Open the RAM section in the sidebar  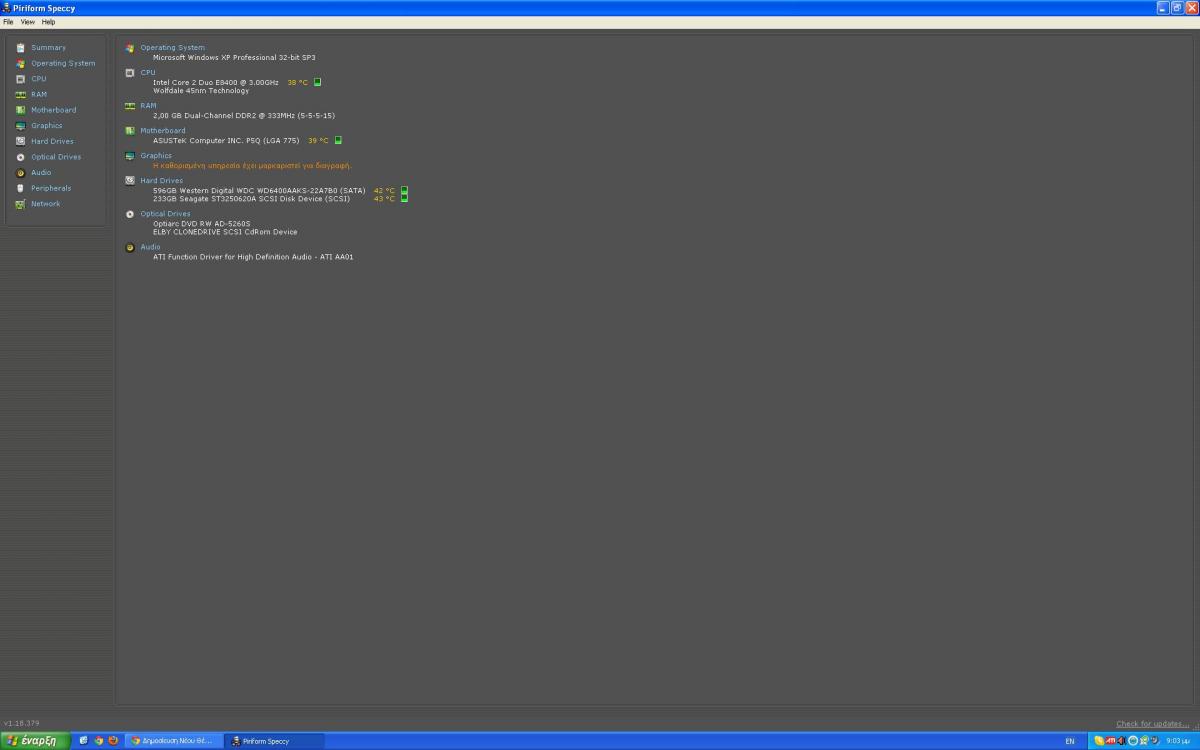pyautogui.click(x=38, y=94)
